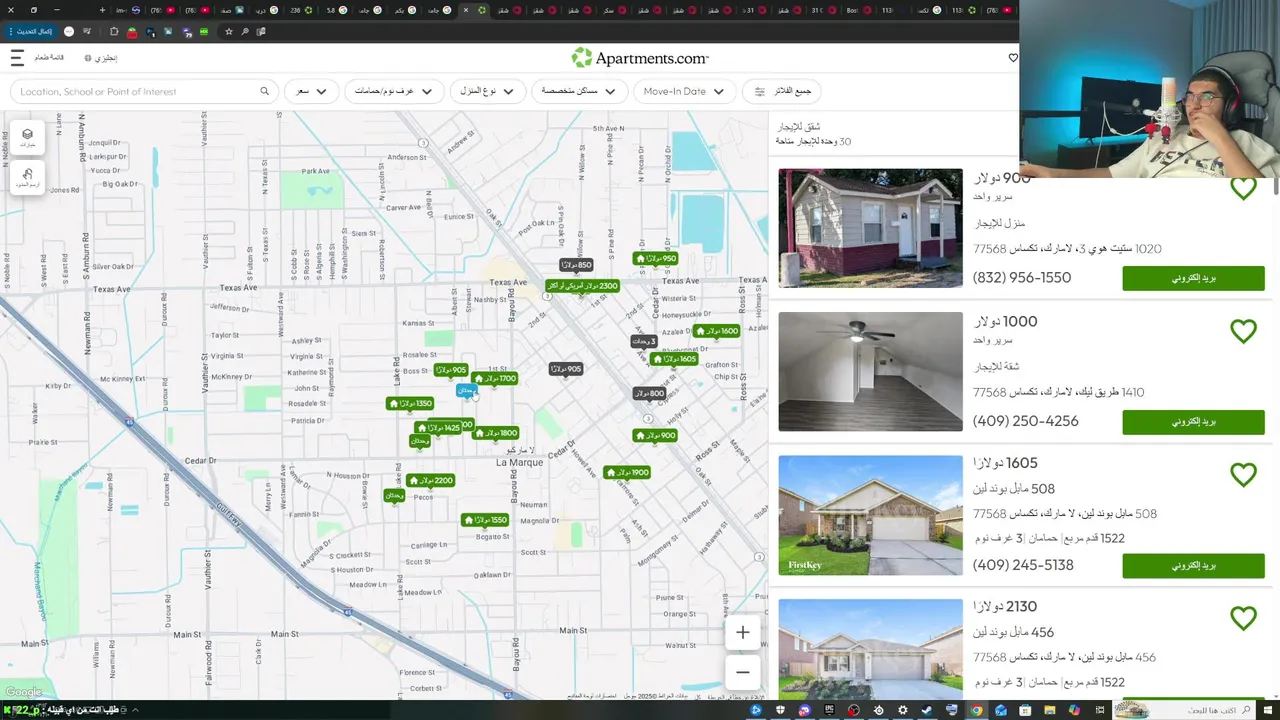Zoom in on the map
Viewport: 1280px width, 720px height.
click(742, 632)
